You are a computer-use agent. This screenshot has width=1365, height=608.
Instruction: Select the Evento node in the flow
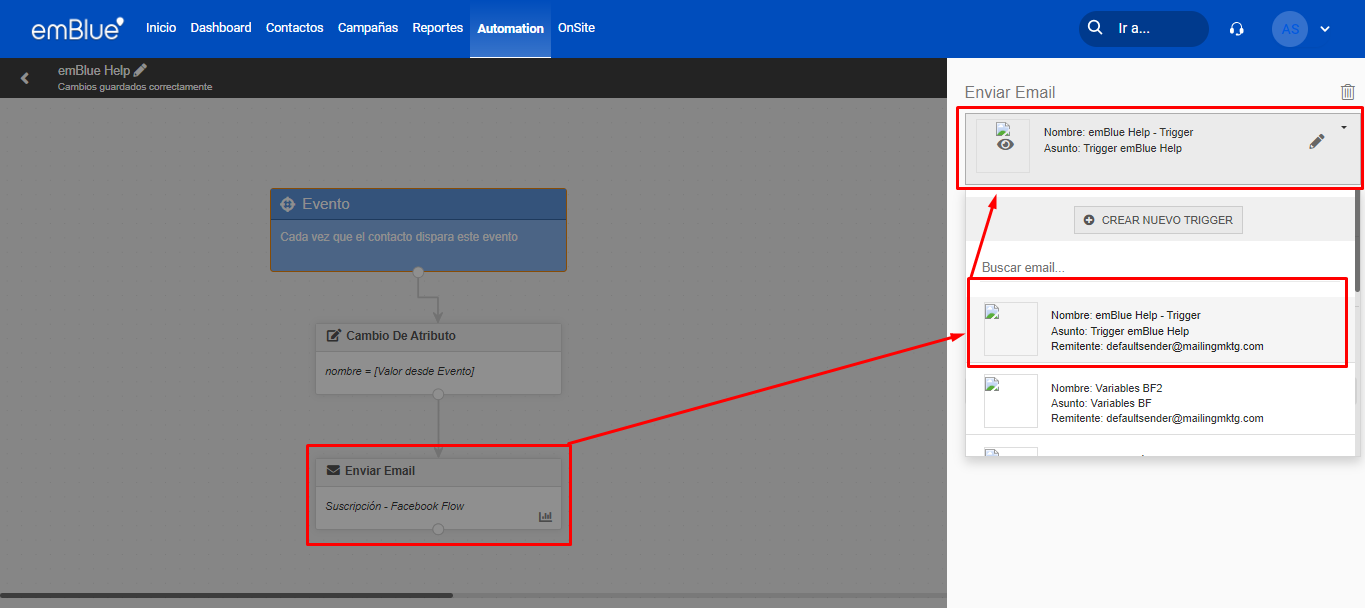[x=418, y=230]
